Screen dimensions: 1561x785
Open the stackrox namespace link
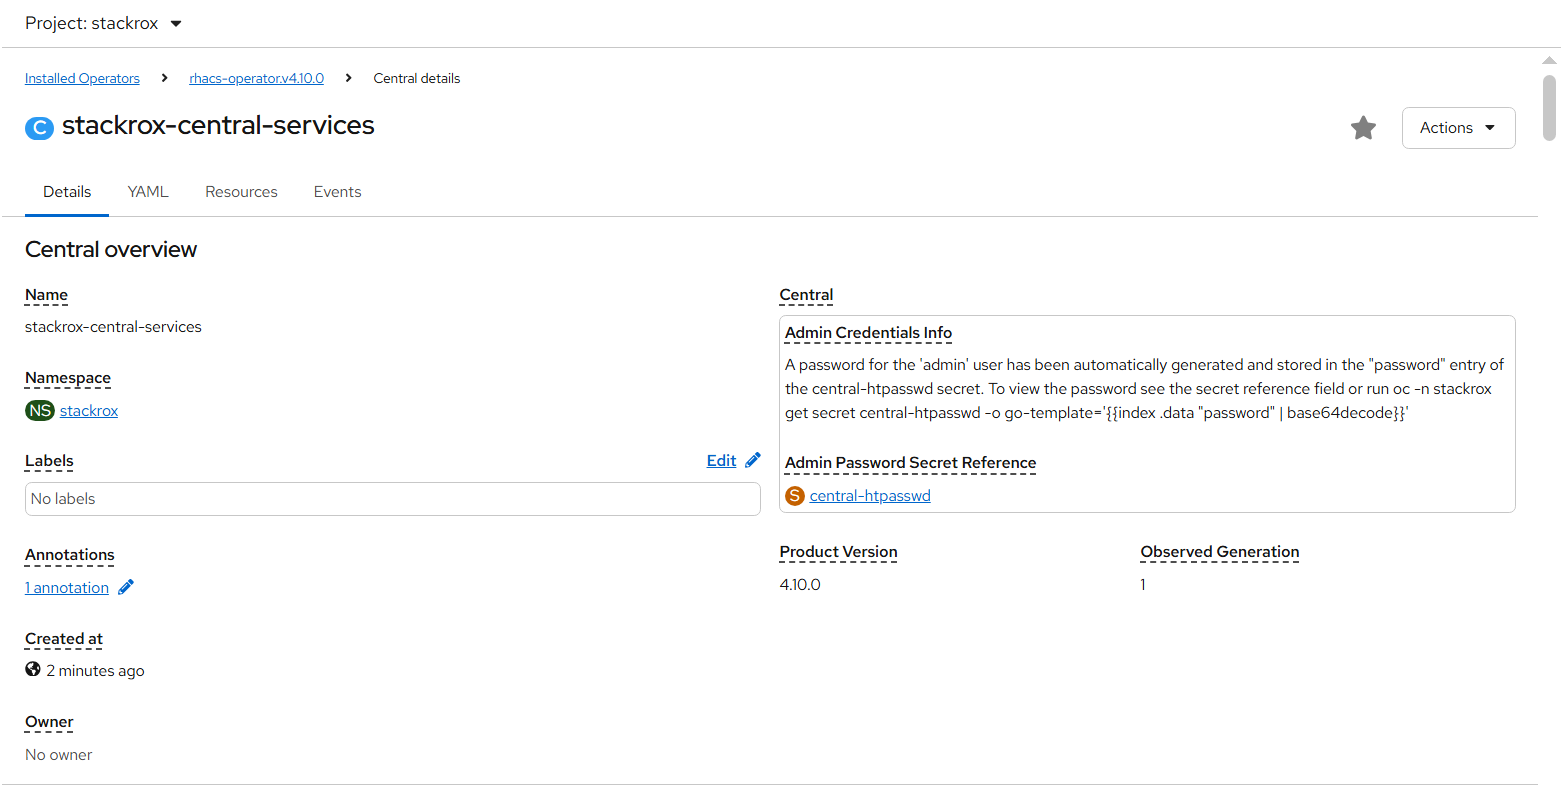(x=89, y=411)
